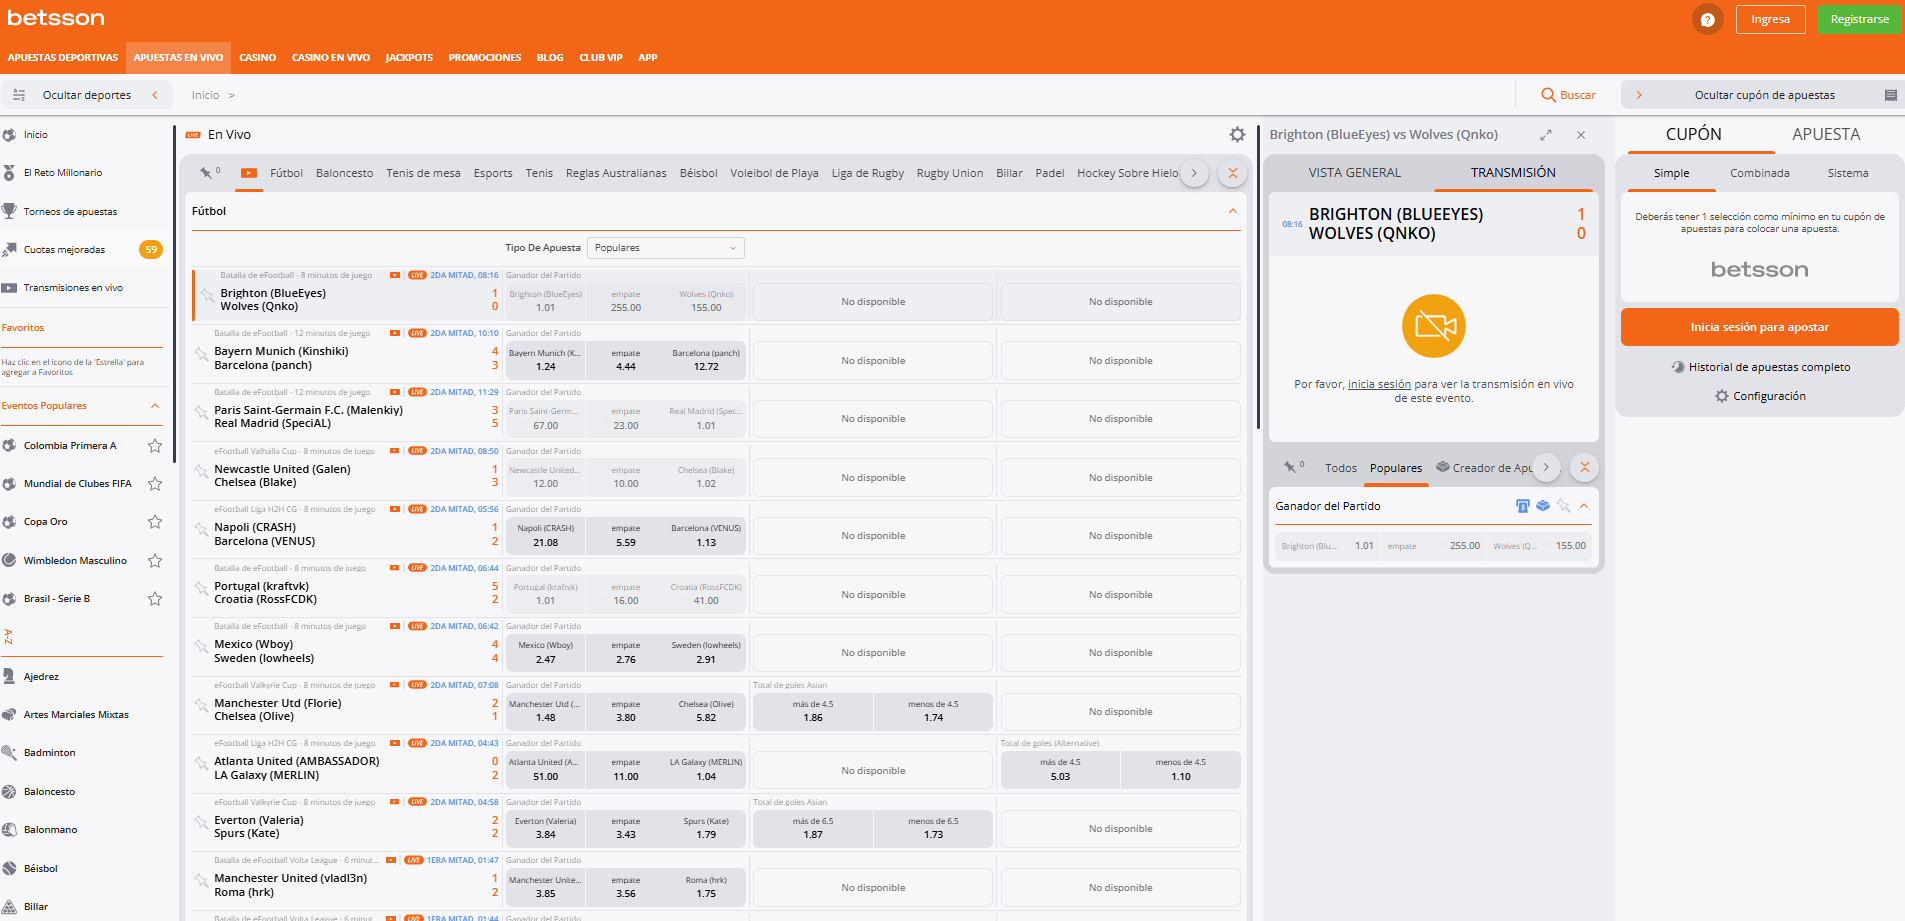1905x921 pixels.
Task: Favorite Brasil - Serie B with star
Action: coord(155,599)
